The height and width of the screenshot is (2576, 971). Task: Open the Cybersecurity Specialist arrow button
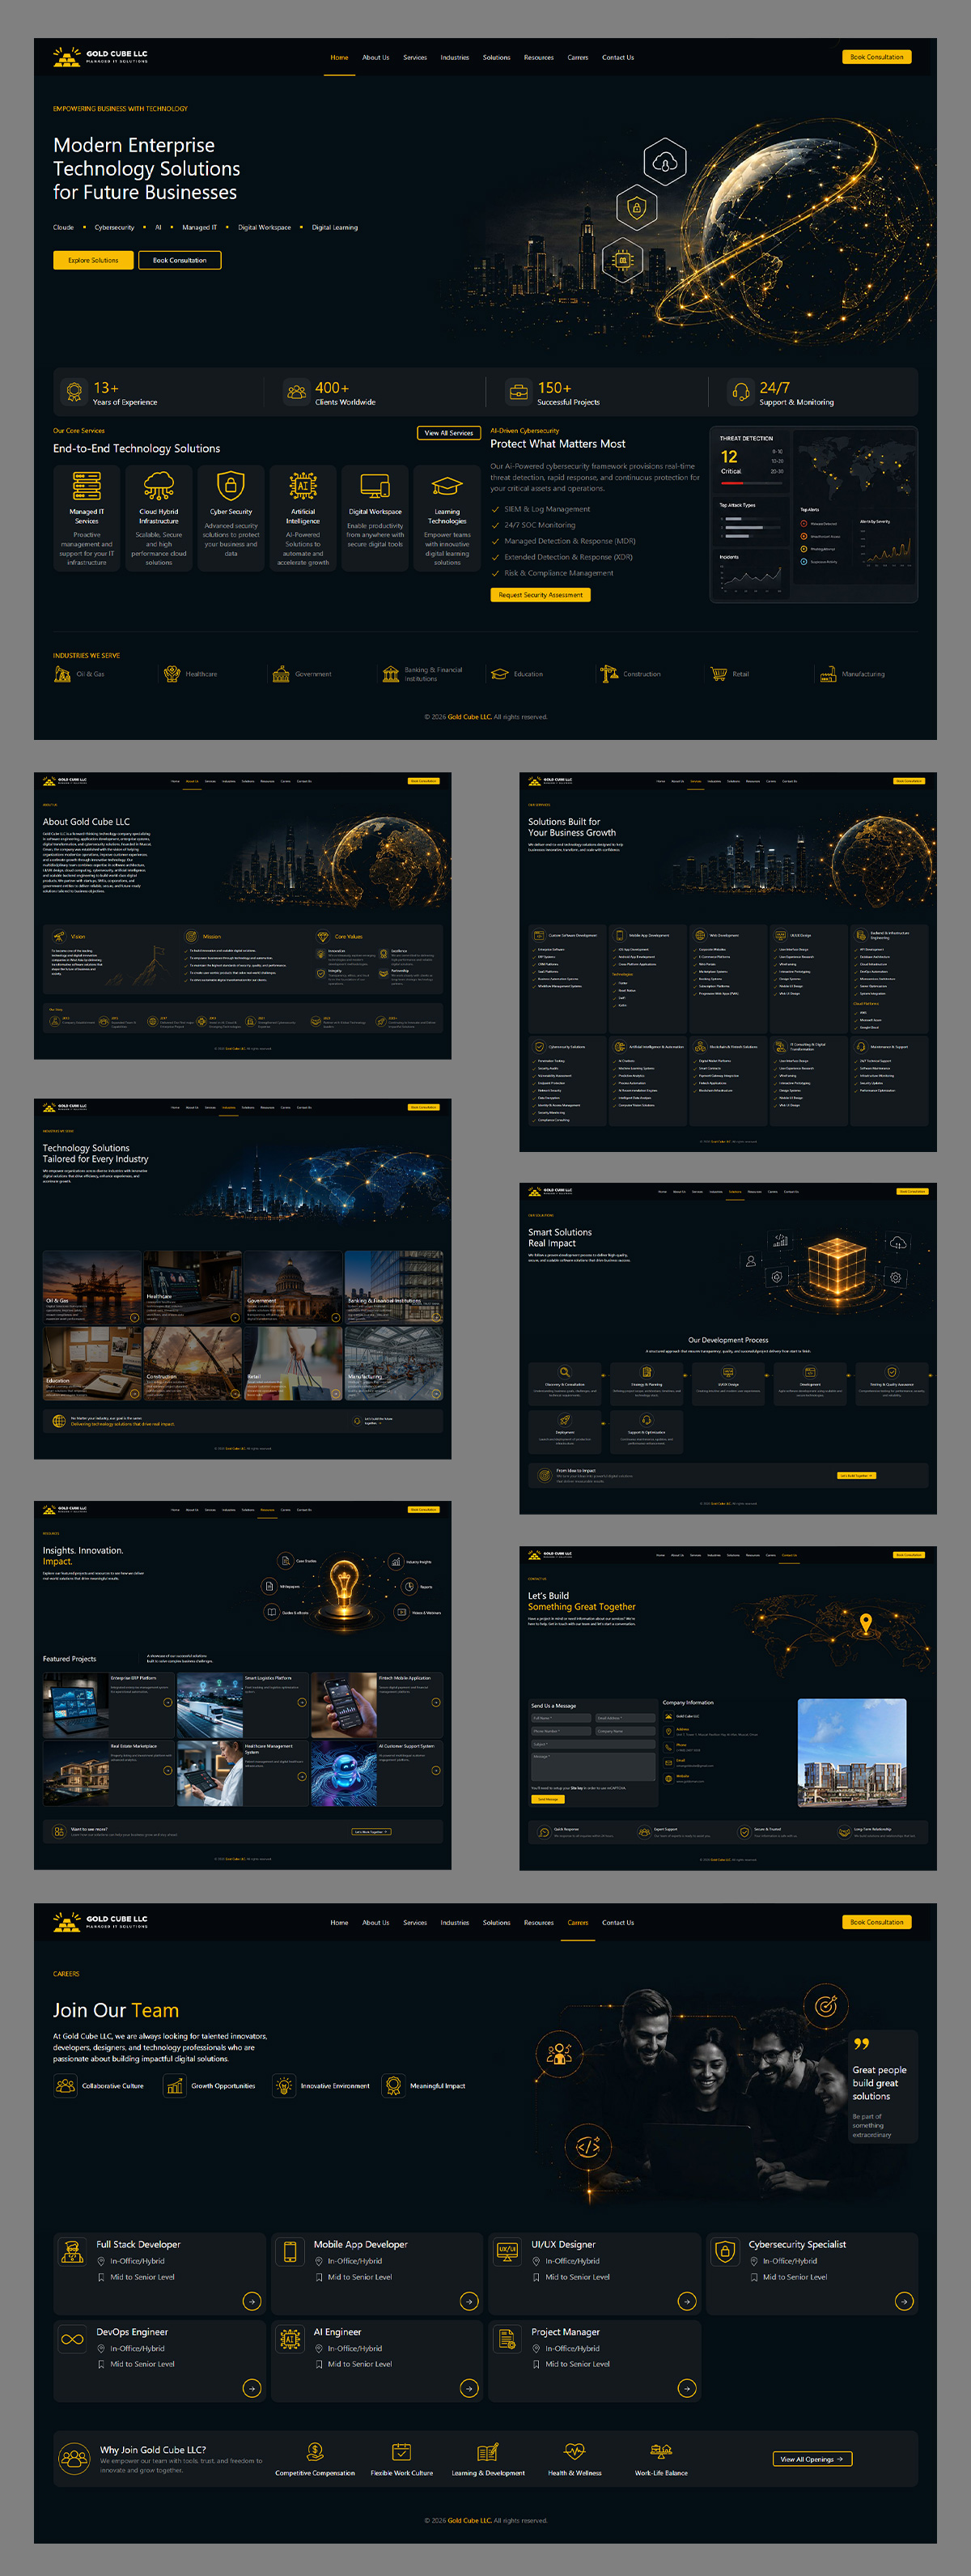pyautogui.click(x=904, y=2301)
